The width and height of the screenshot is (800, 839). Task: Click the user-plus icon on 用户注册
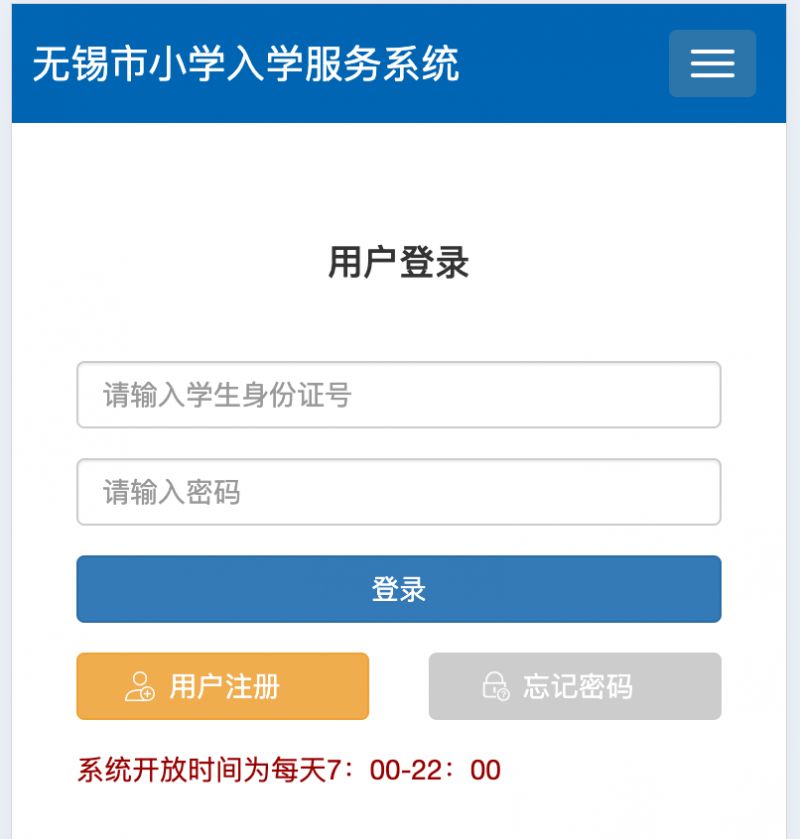click(x=140, y=687)
